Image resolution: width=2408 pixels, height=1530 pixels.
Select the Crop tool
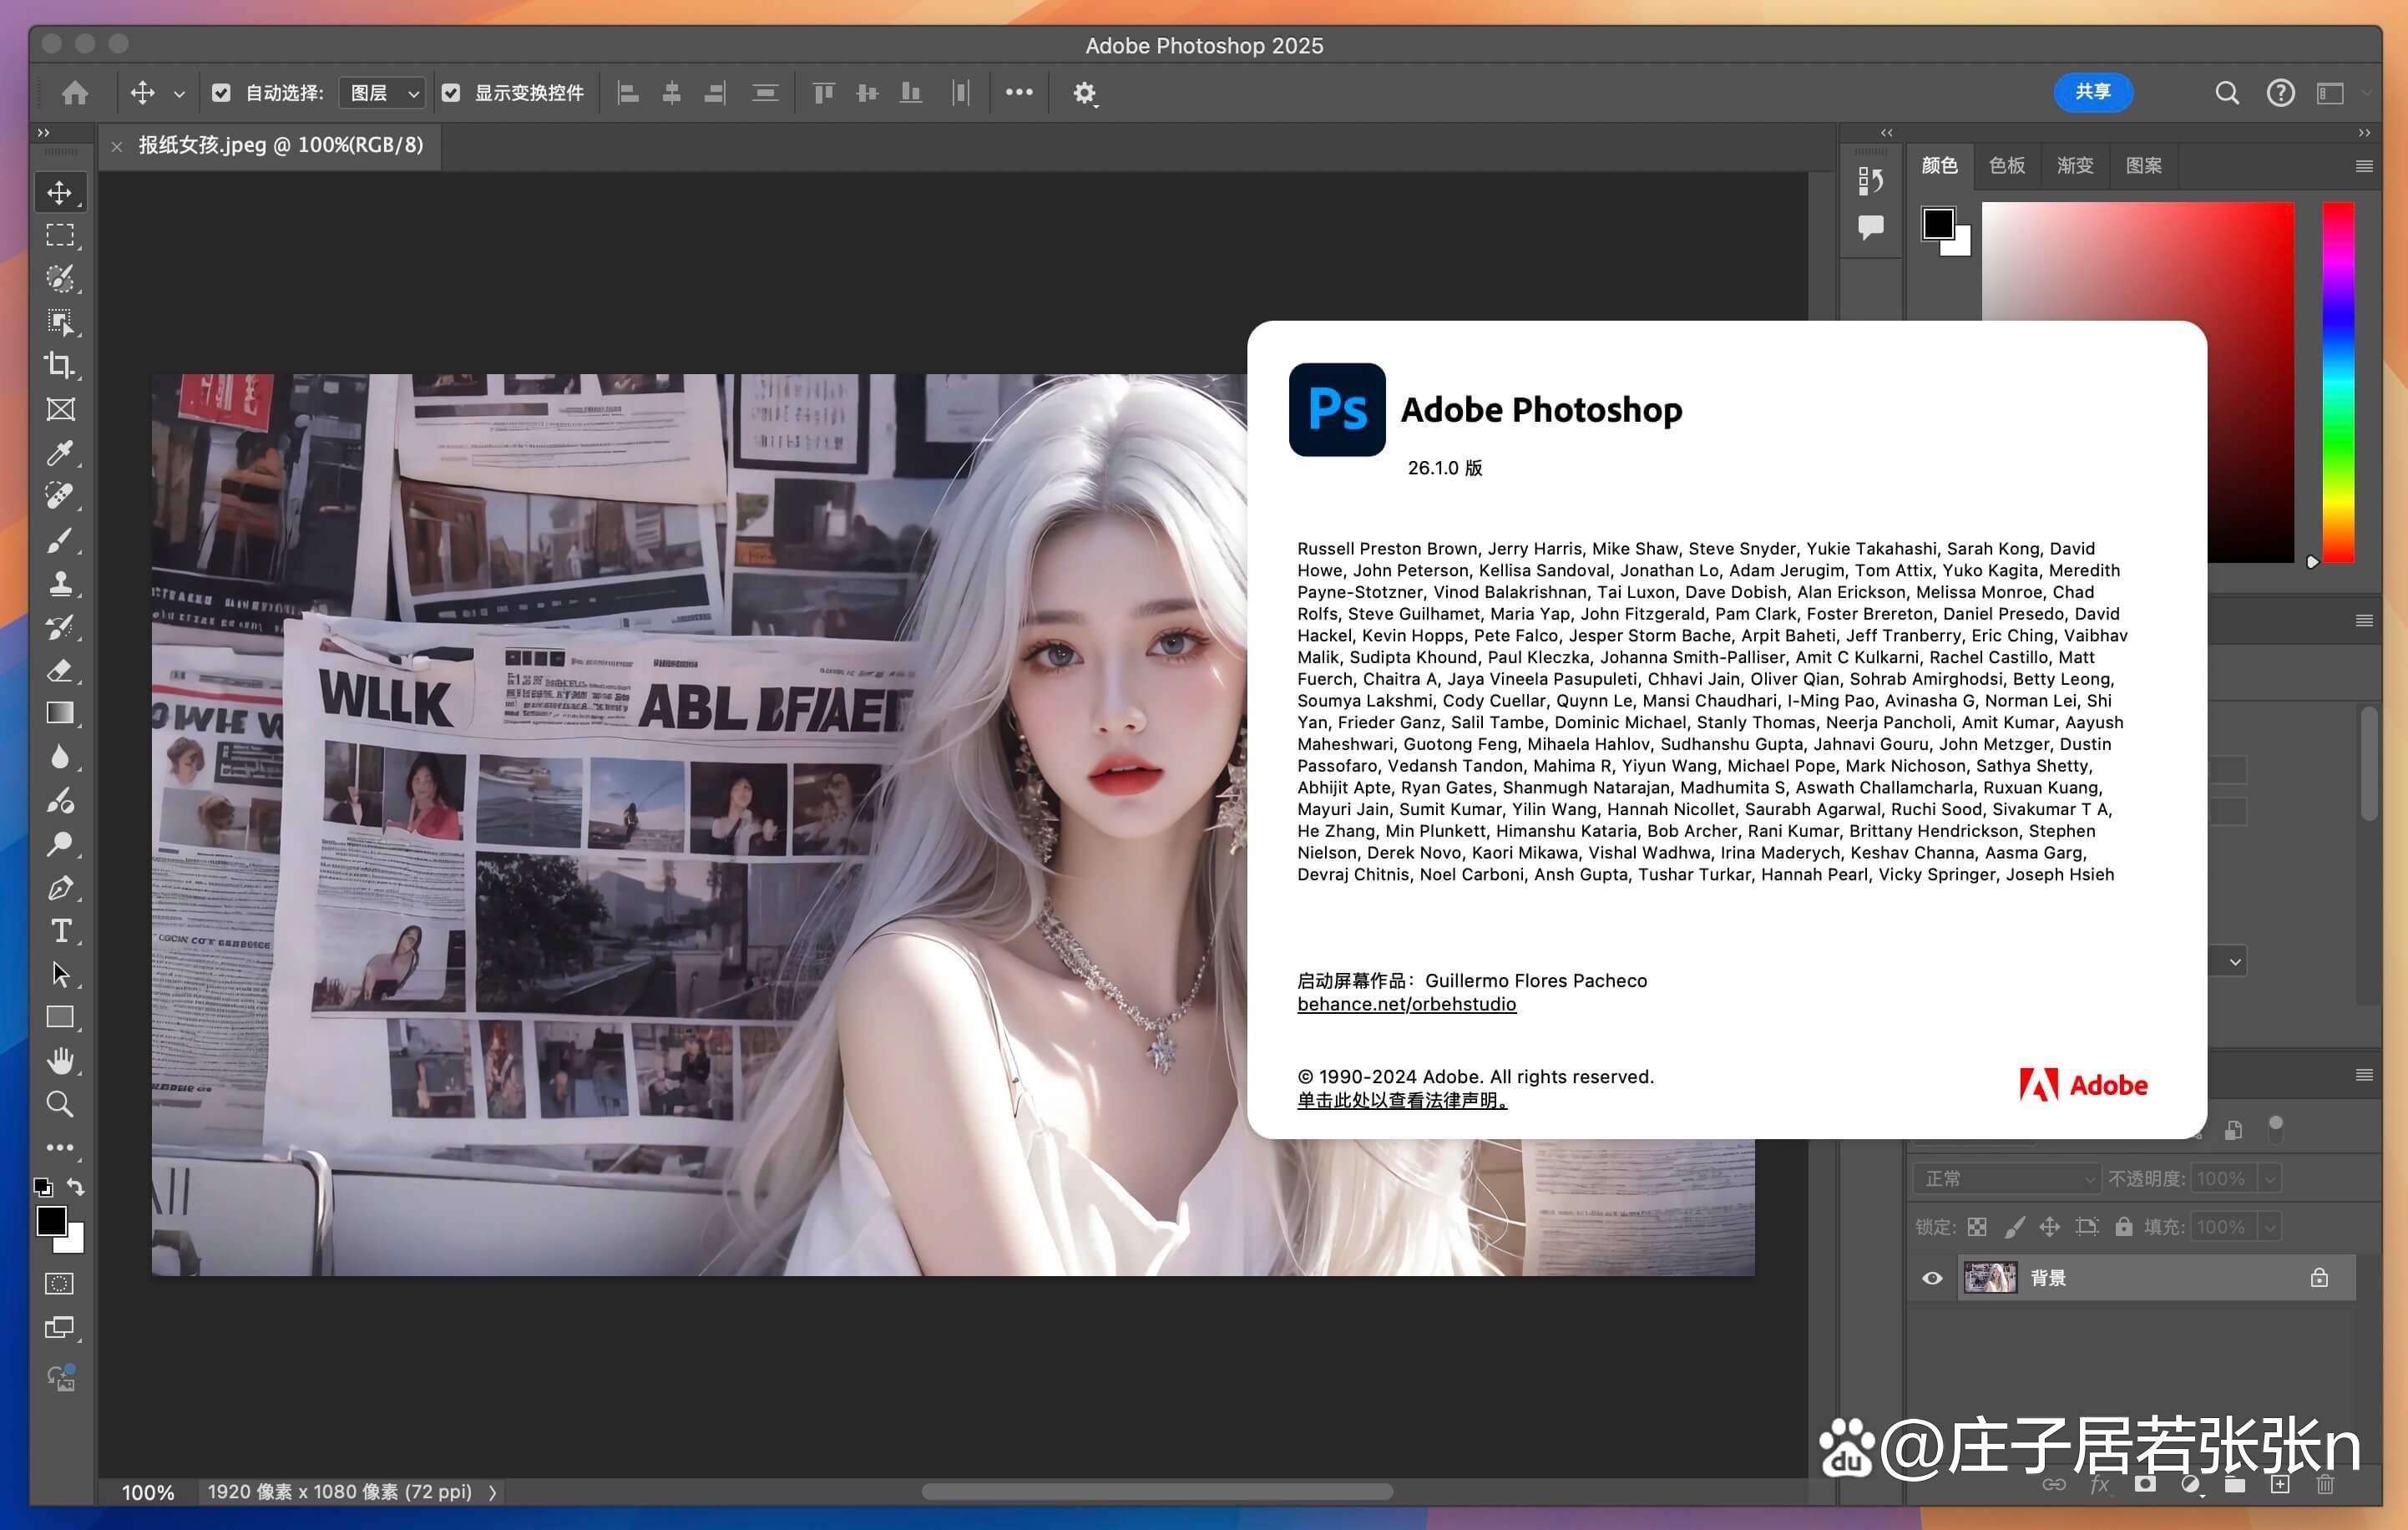[60, 366]
